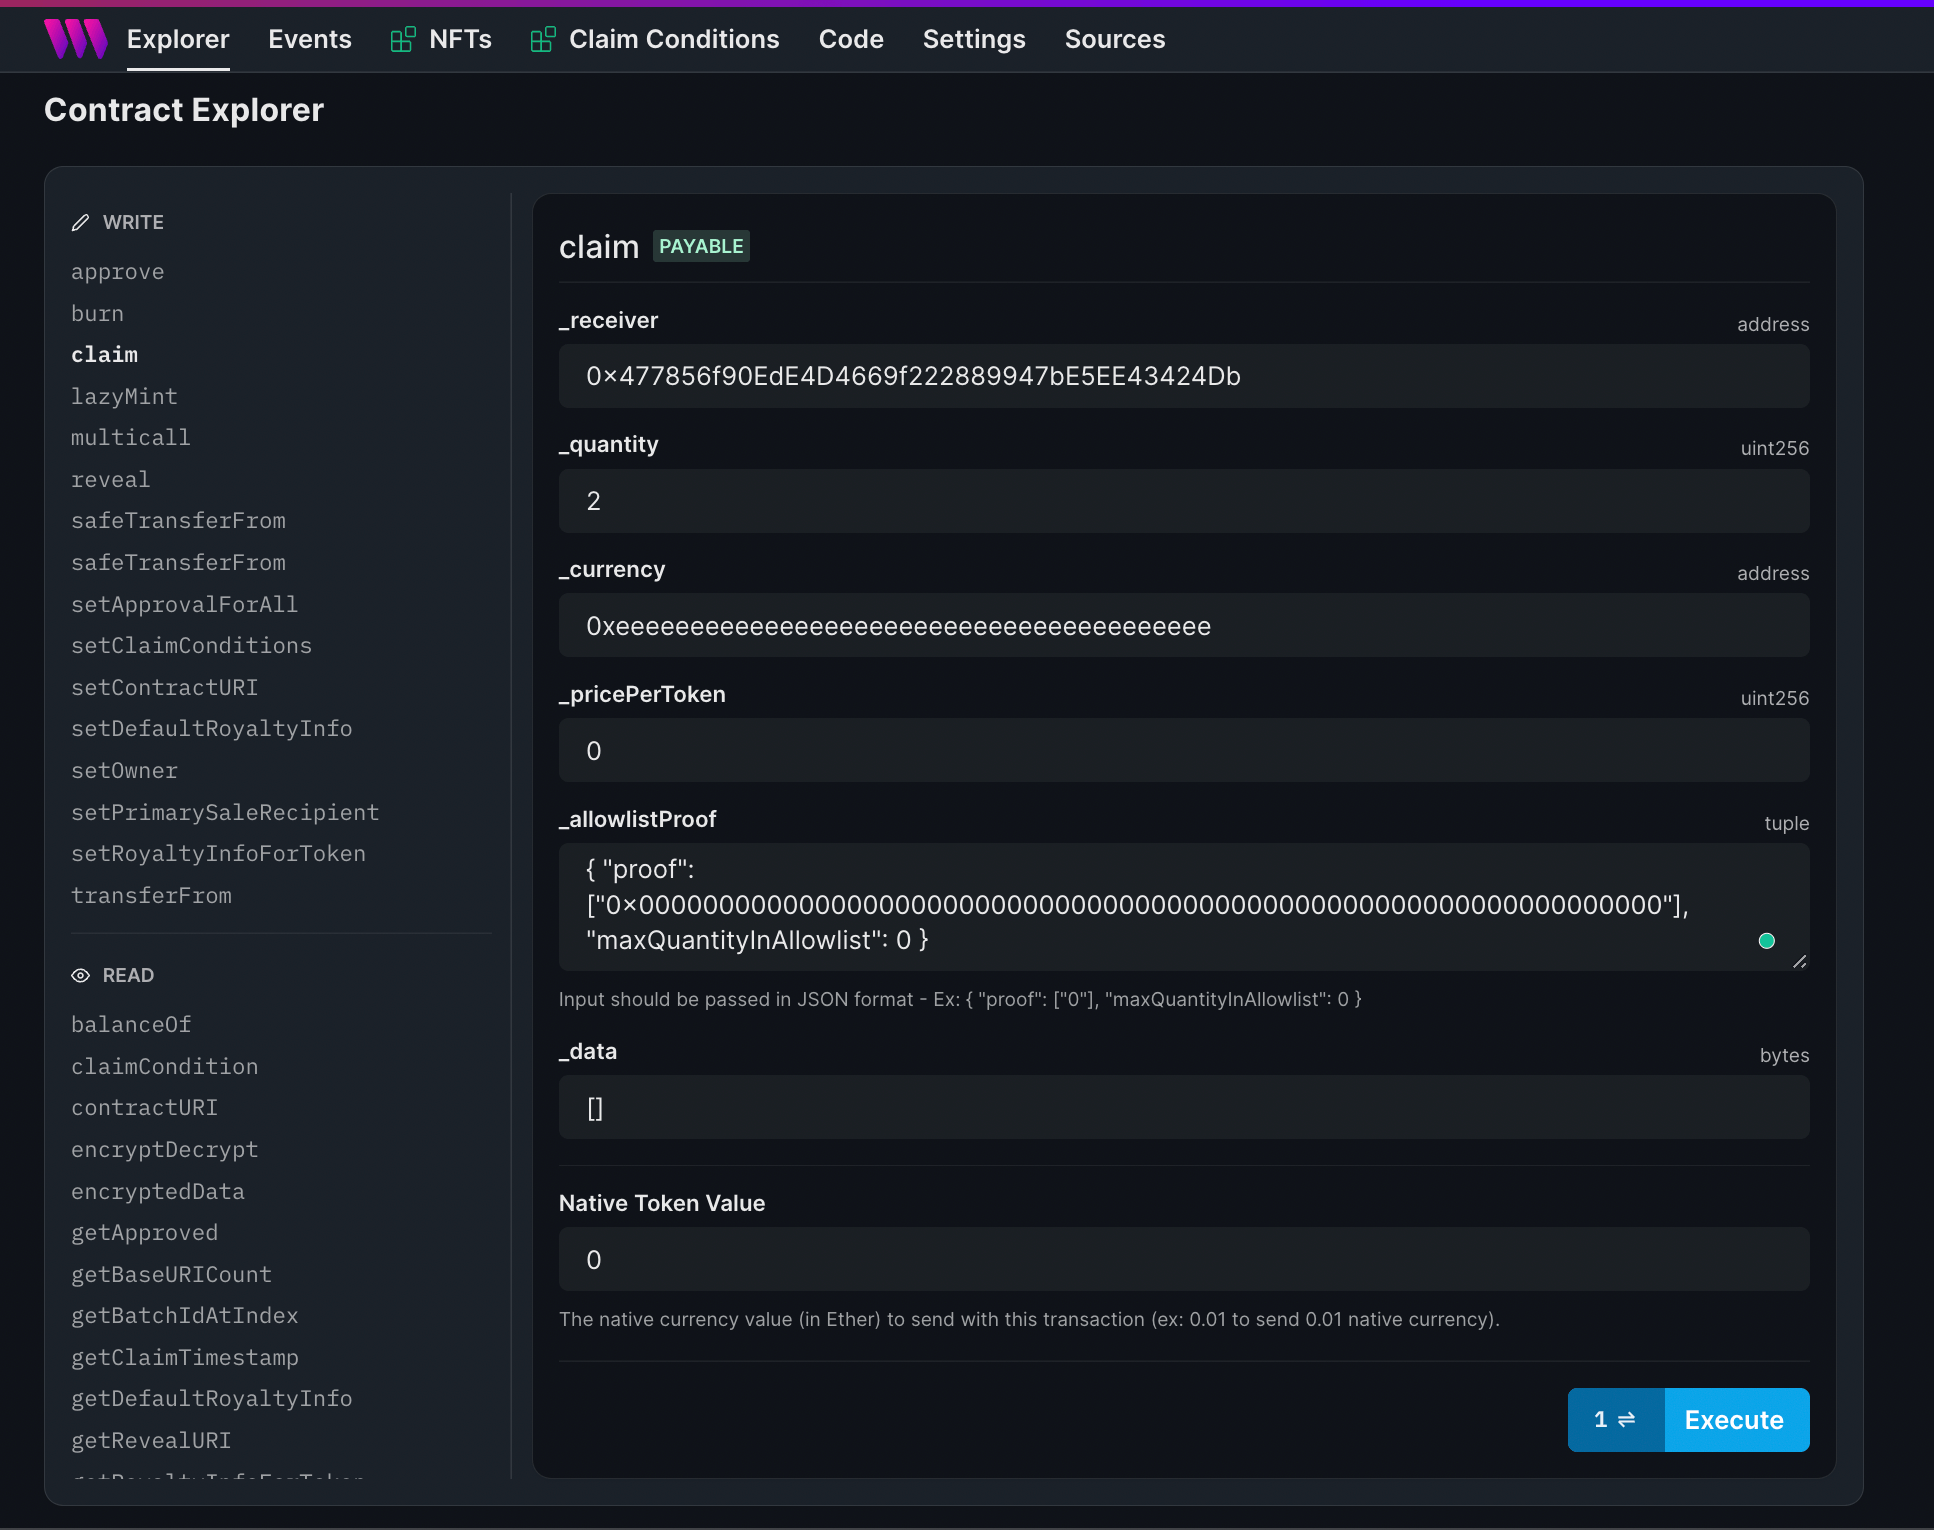1934x1530 pixels.
Task: Click the green status dot in allowlistProof box
Action: coord(1767,941)
